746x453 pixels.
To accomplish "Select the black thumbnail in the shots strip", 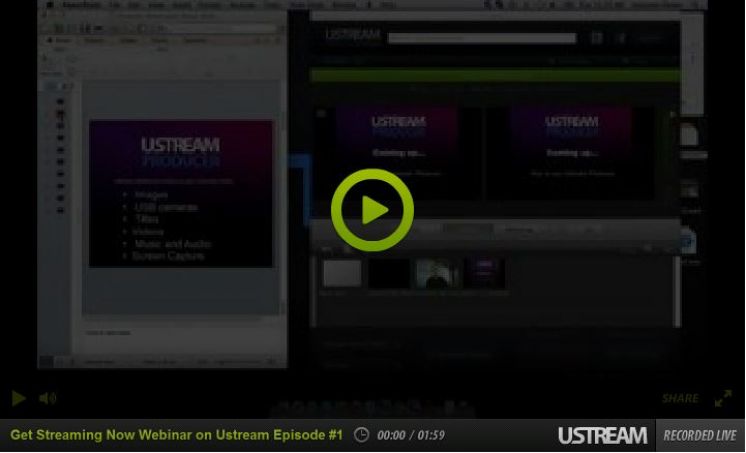I will click(389, 274).
